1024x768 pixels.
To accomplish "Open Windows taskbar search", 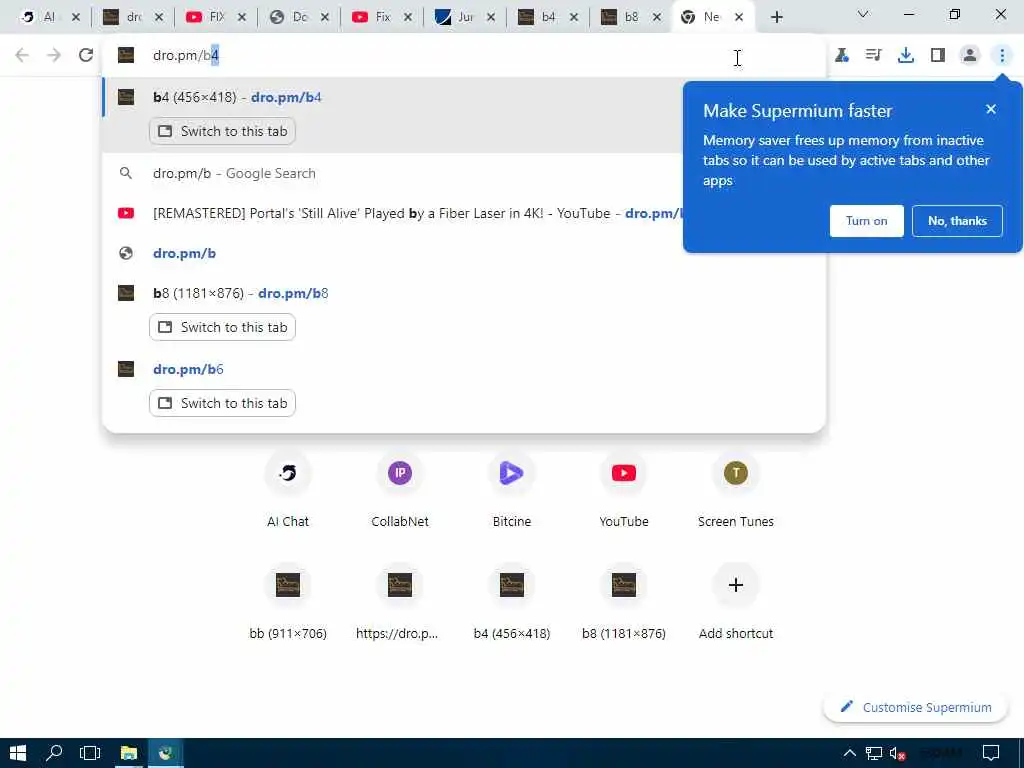I will click(54, 753).
